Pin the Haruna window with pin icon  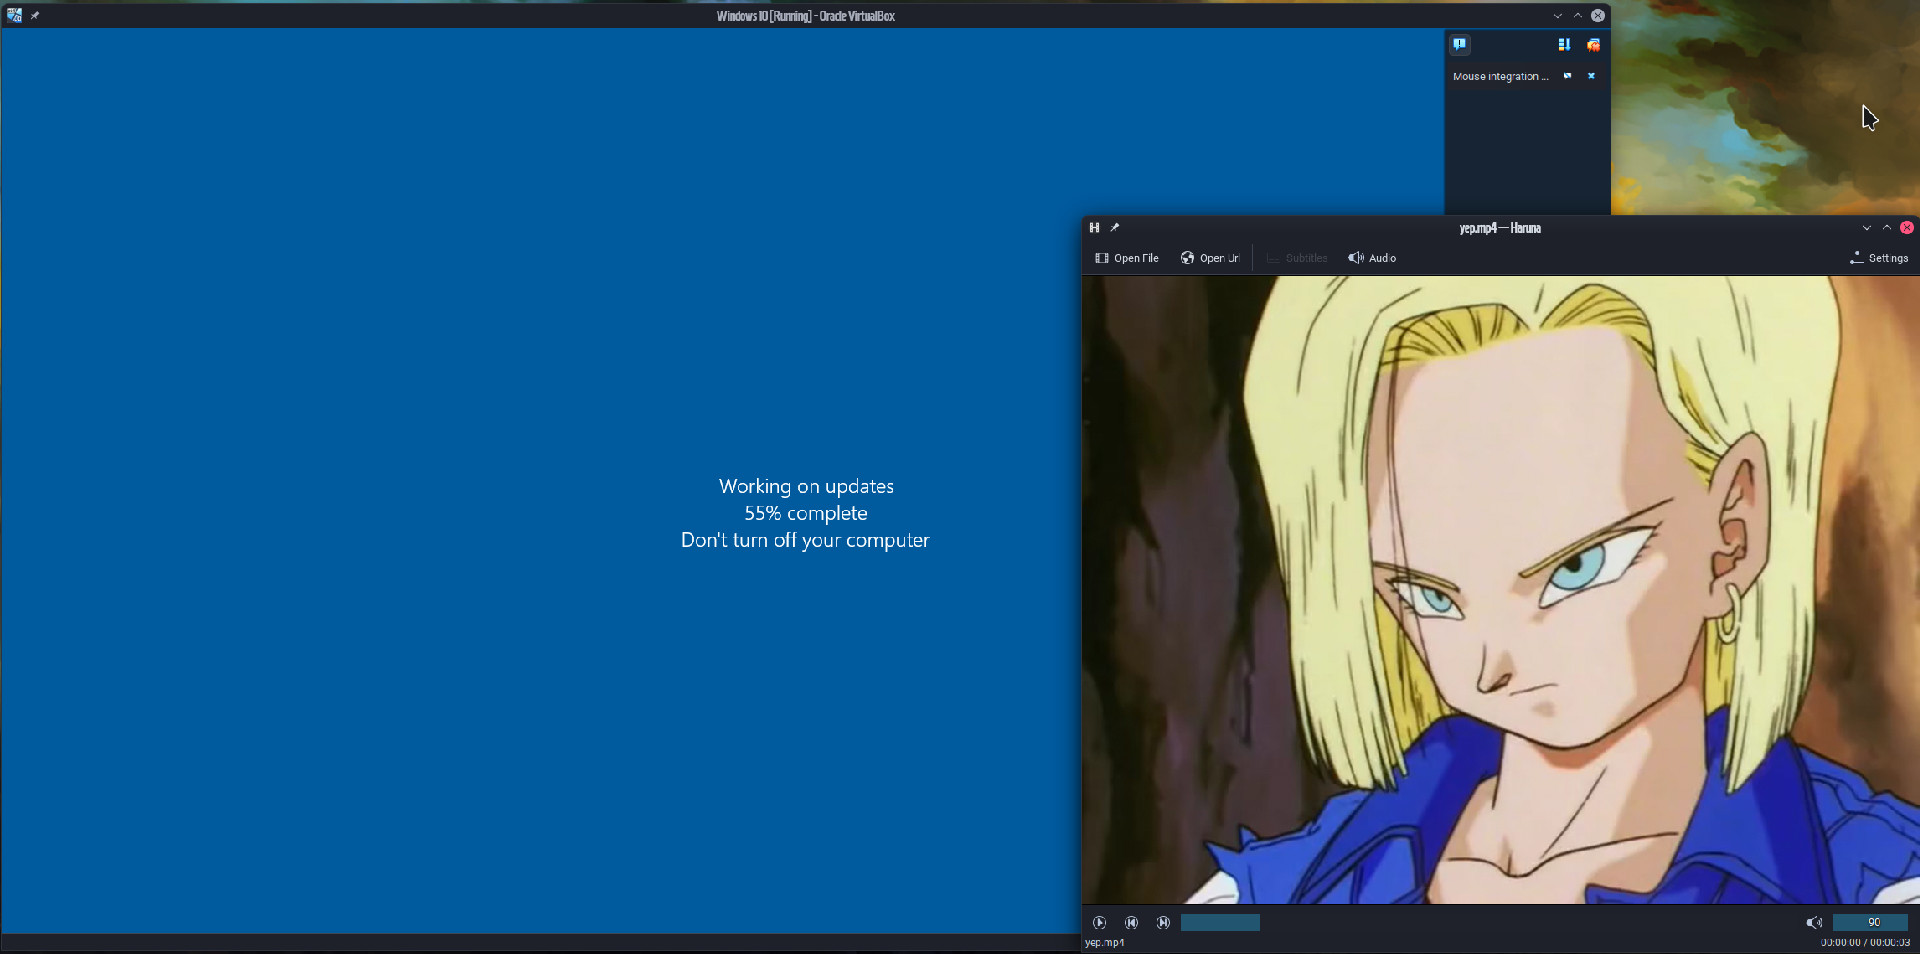click(1114, 228)
